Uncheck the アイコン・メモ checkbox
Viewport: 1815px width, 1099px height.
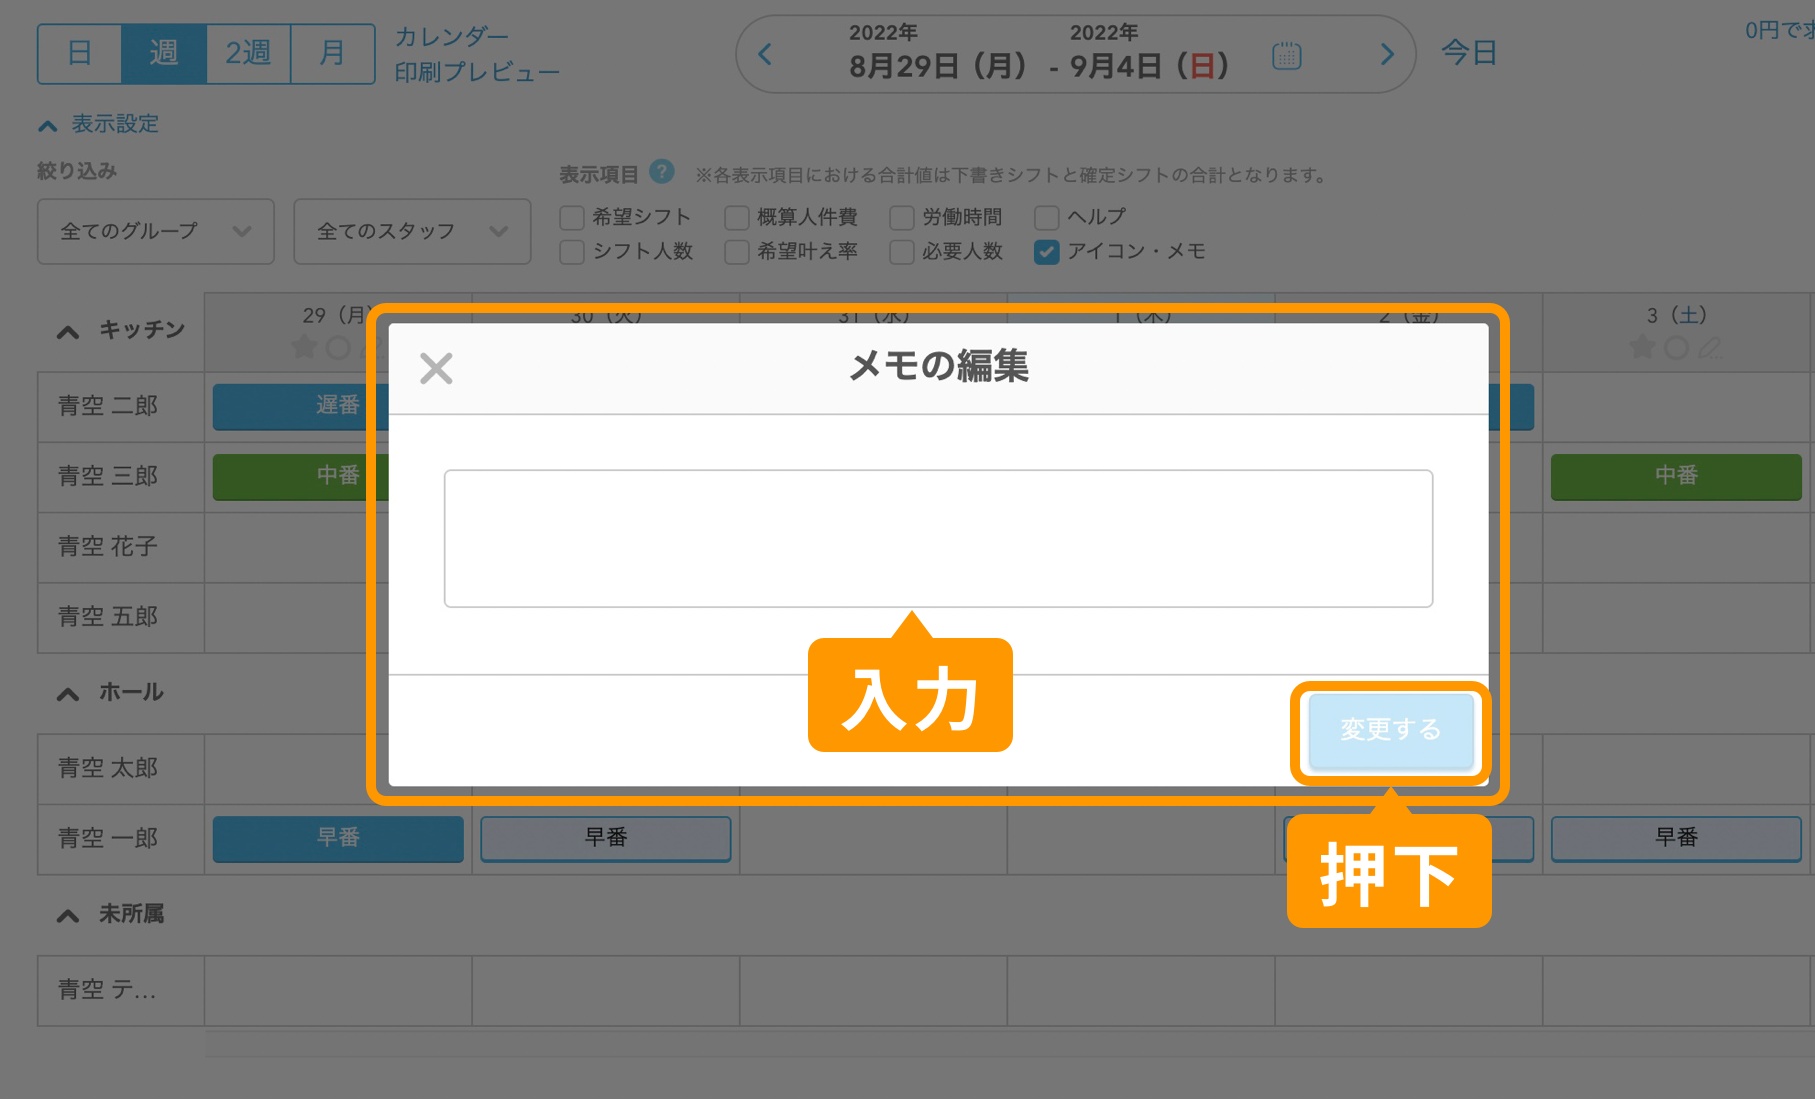click(1046, 252)
